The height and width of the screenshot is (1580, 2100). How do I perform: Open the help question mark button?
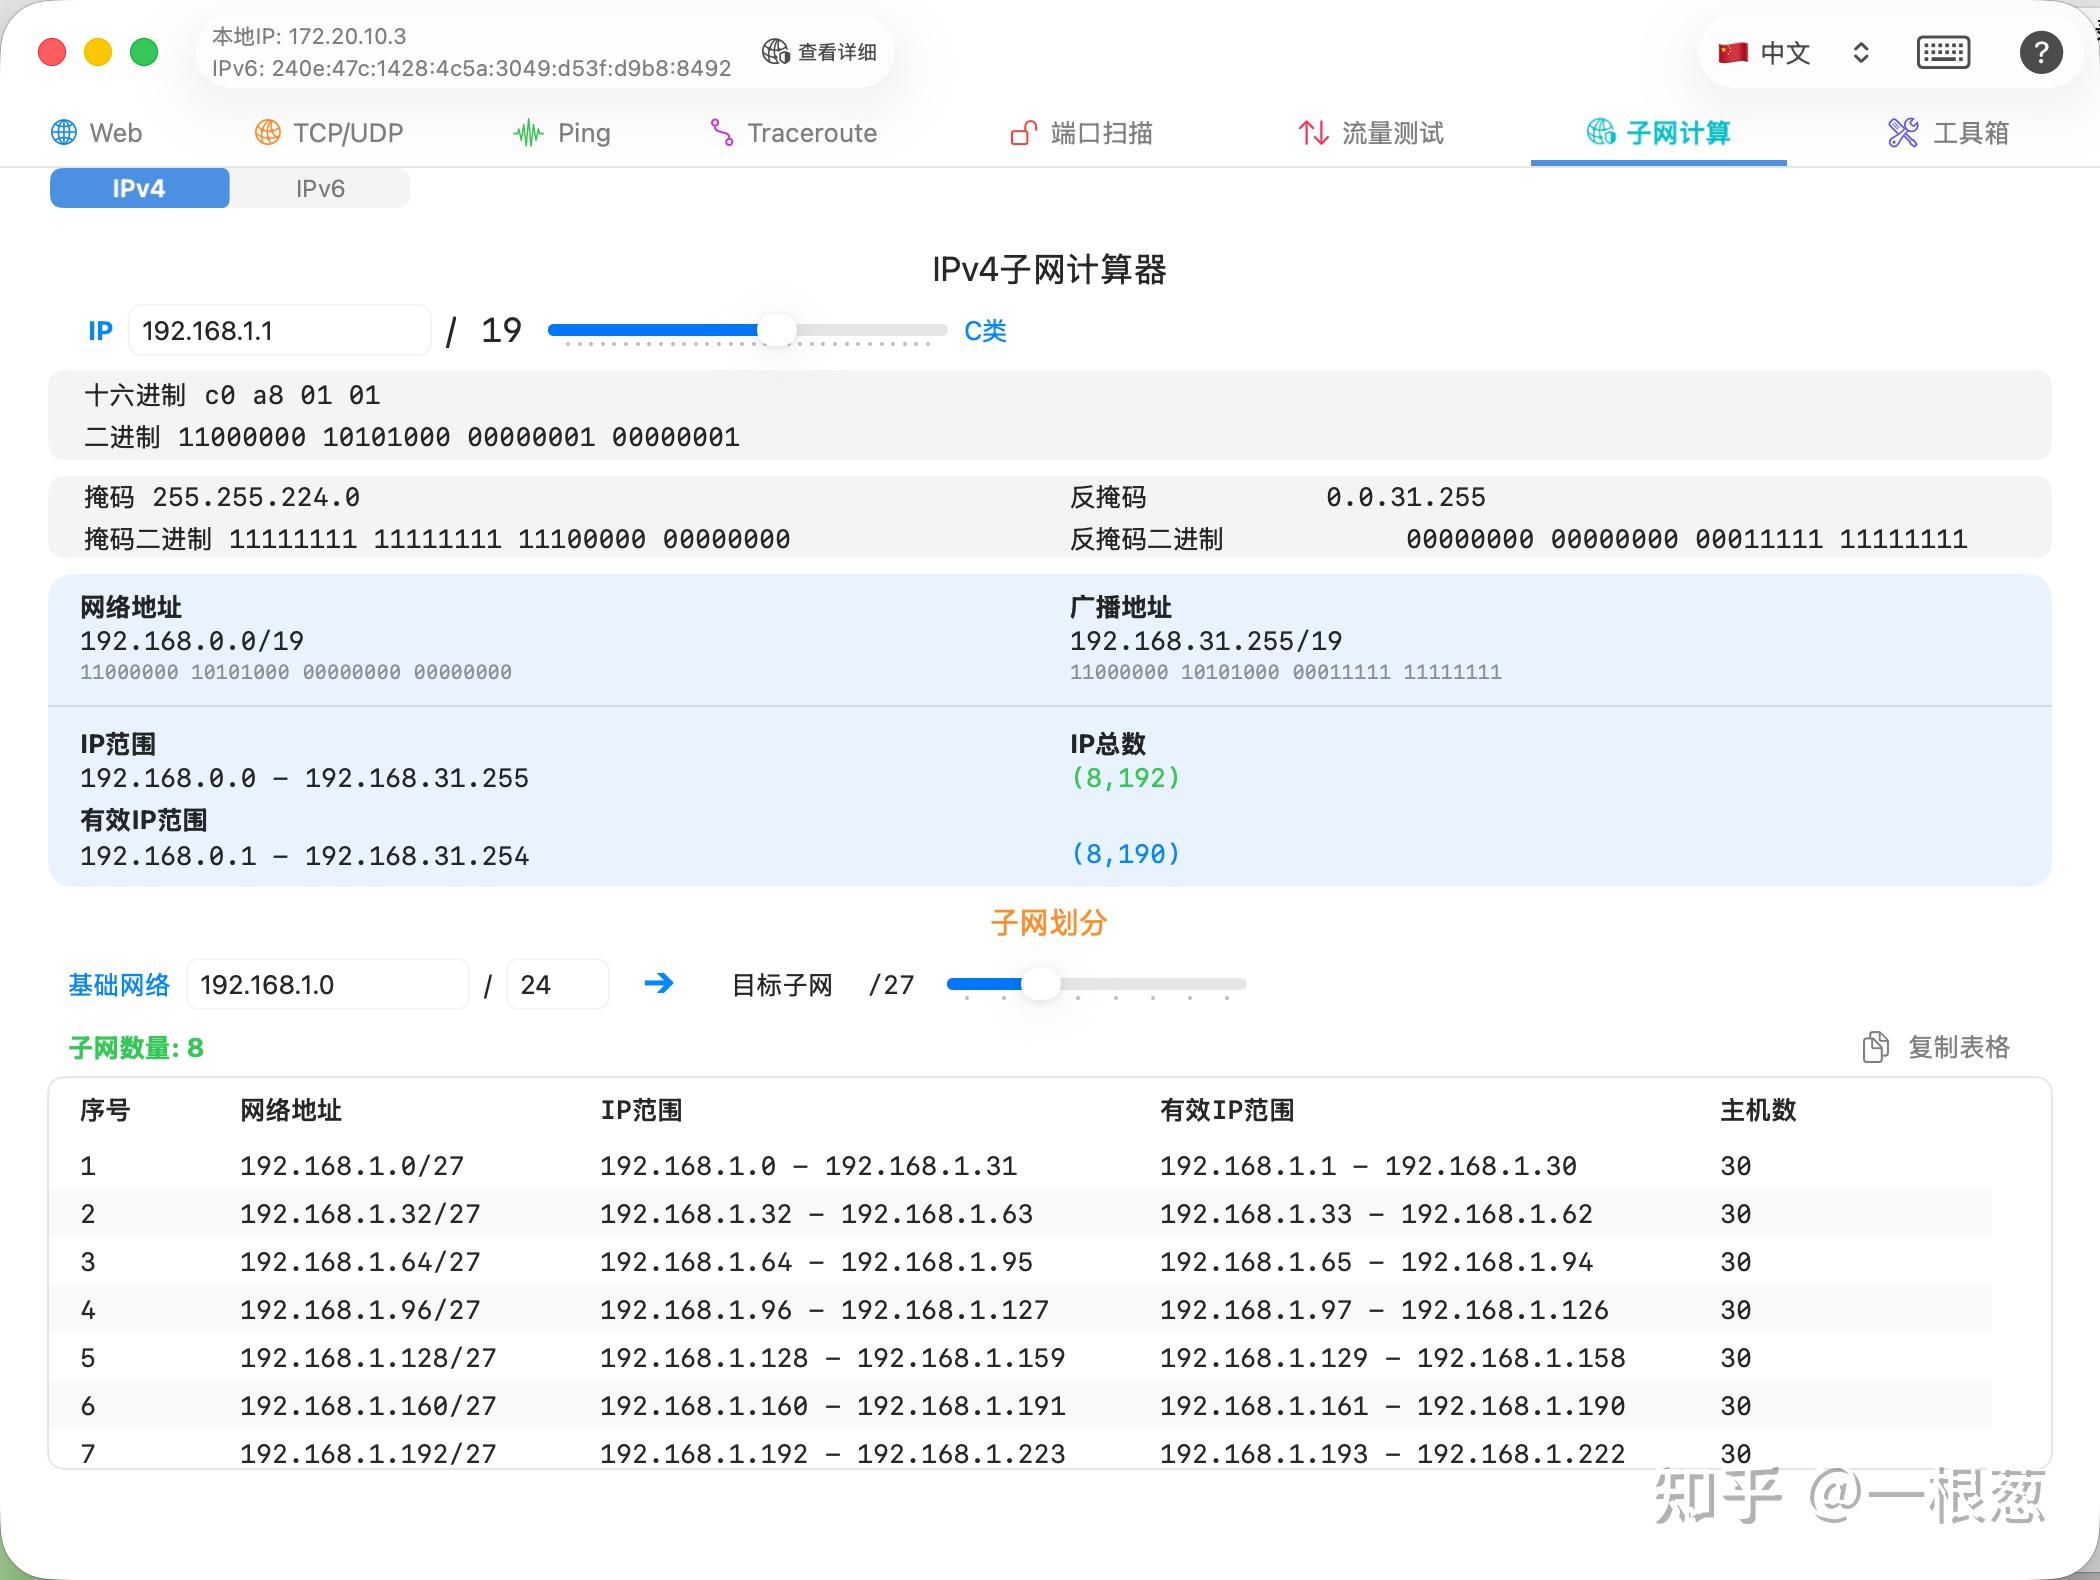coord(2041,52)
